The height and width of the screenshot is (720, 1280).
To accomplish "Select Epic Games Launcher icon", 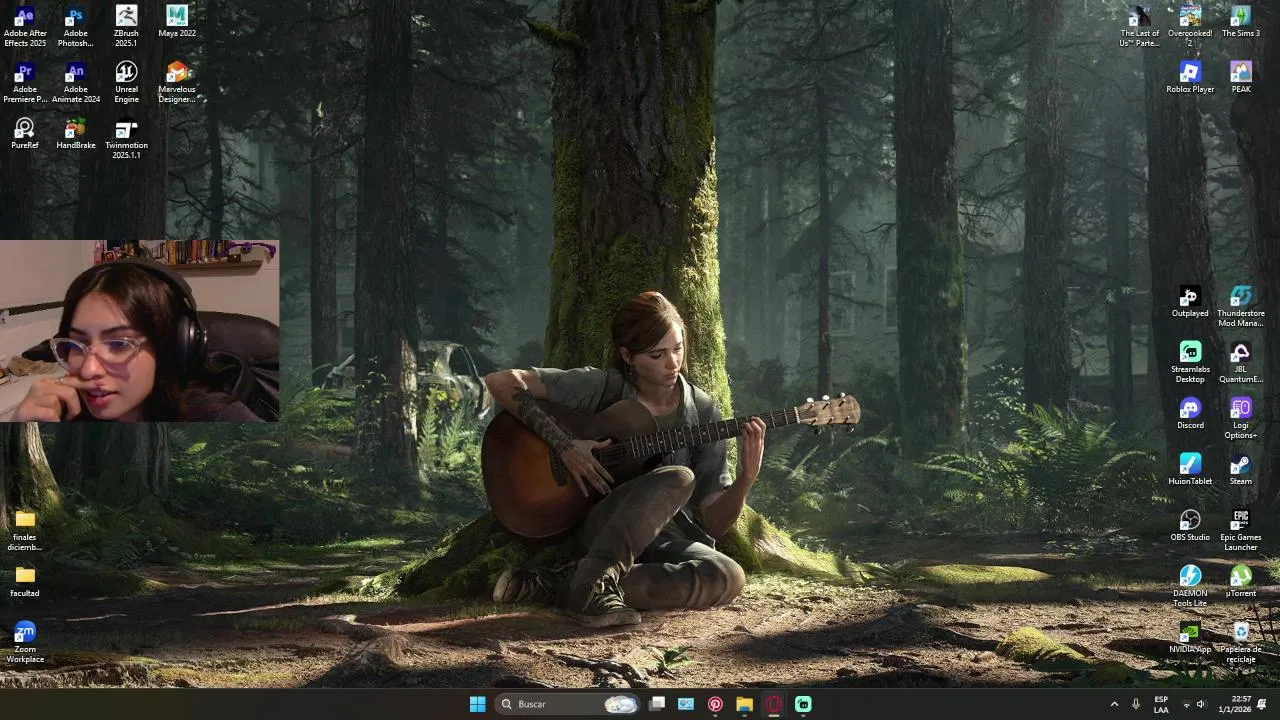I will tap(1241, 531).
